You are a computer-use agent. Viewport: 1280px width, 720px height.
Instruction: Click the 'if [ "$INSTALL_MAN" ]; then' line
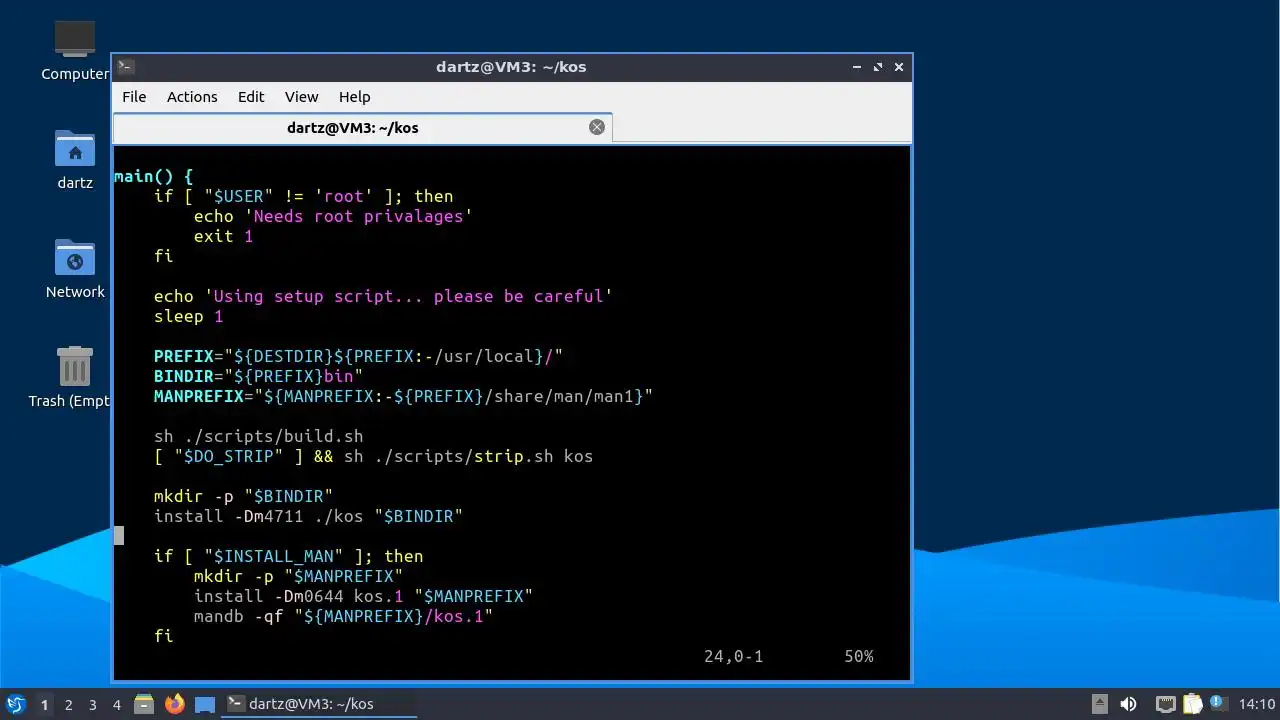pos(289,556)
